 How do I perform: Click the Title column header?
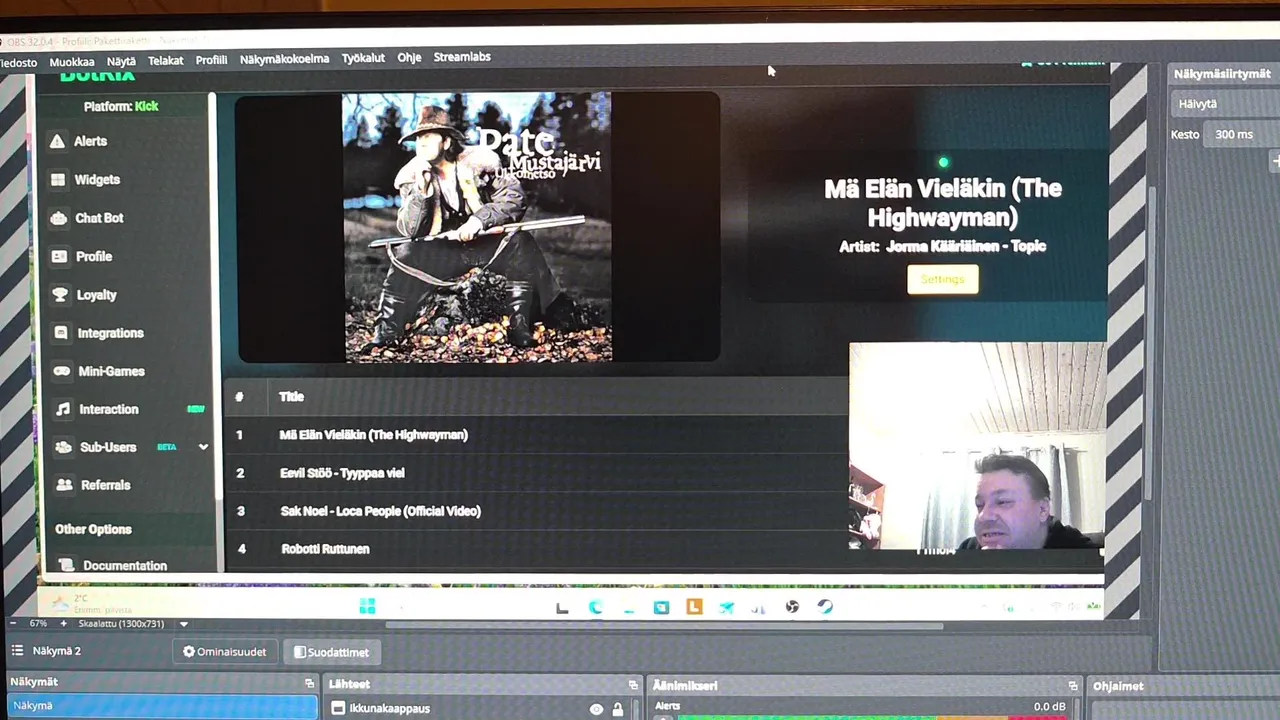291,397
